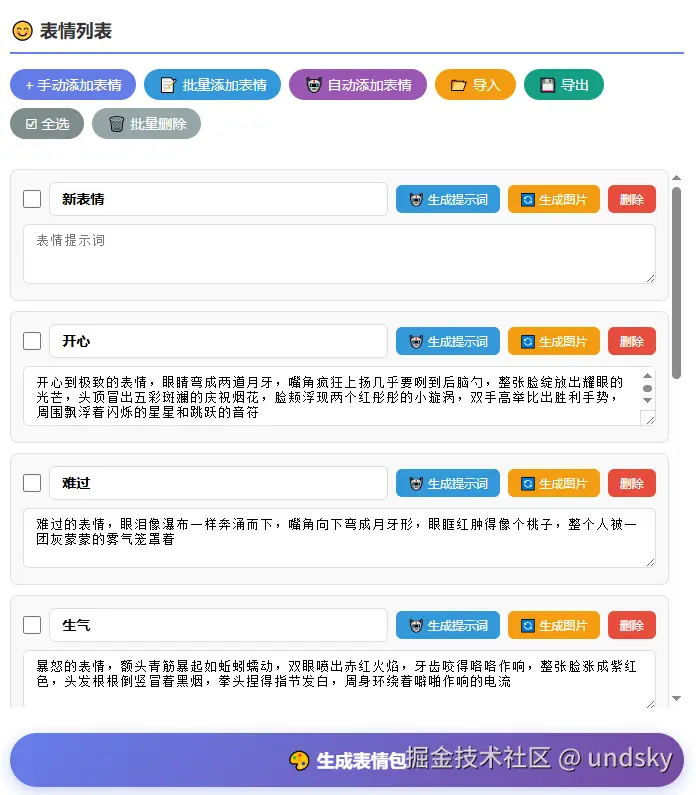This screenshot has width=696, height=795.
Task: Tick the checkbox for 难过
Action: click(x=32, y=483)
